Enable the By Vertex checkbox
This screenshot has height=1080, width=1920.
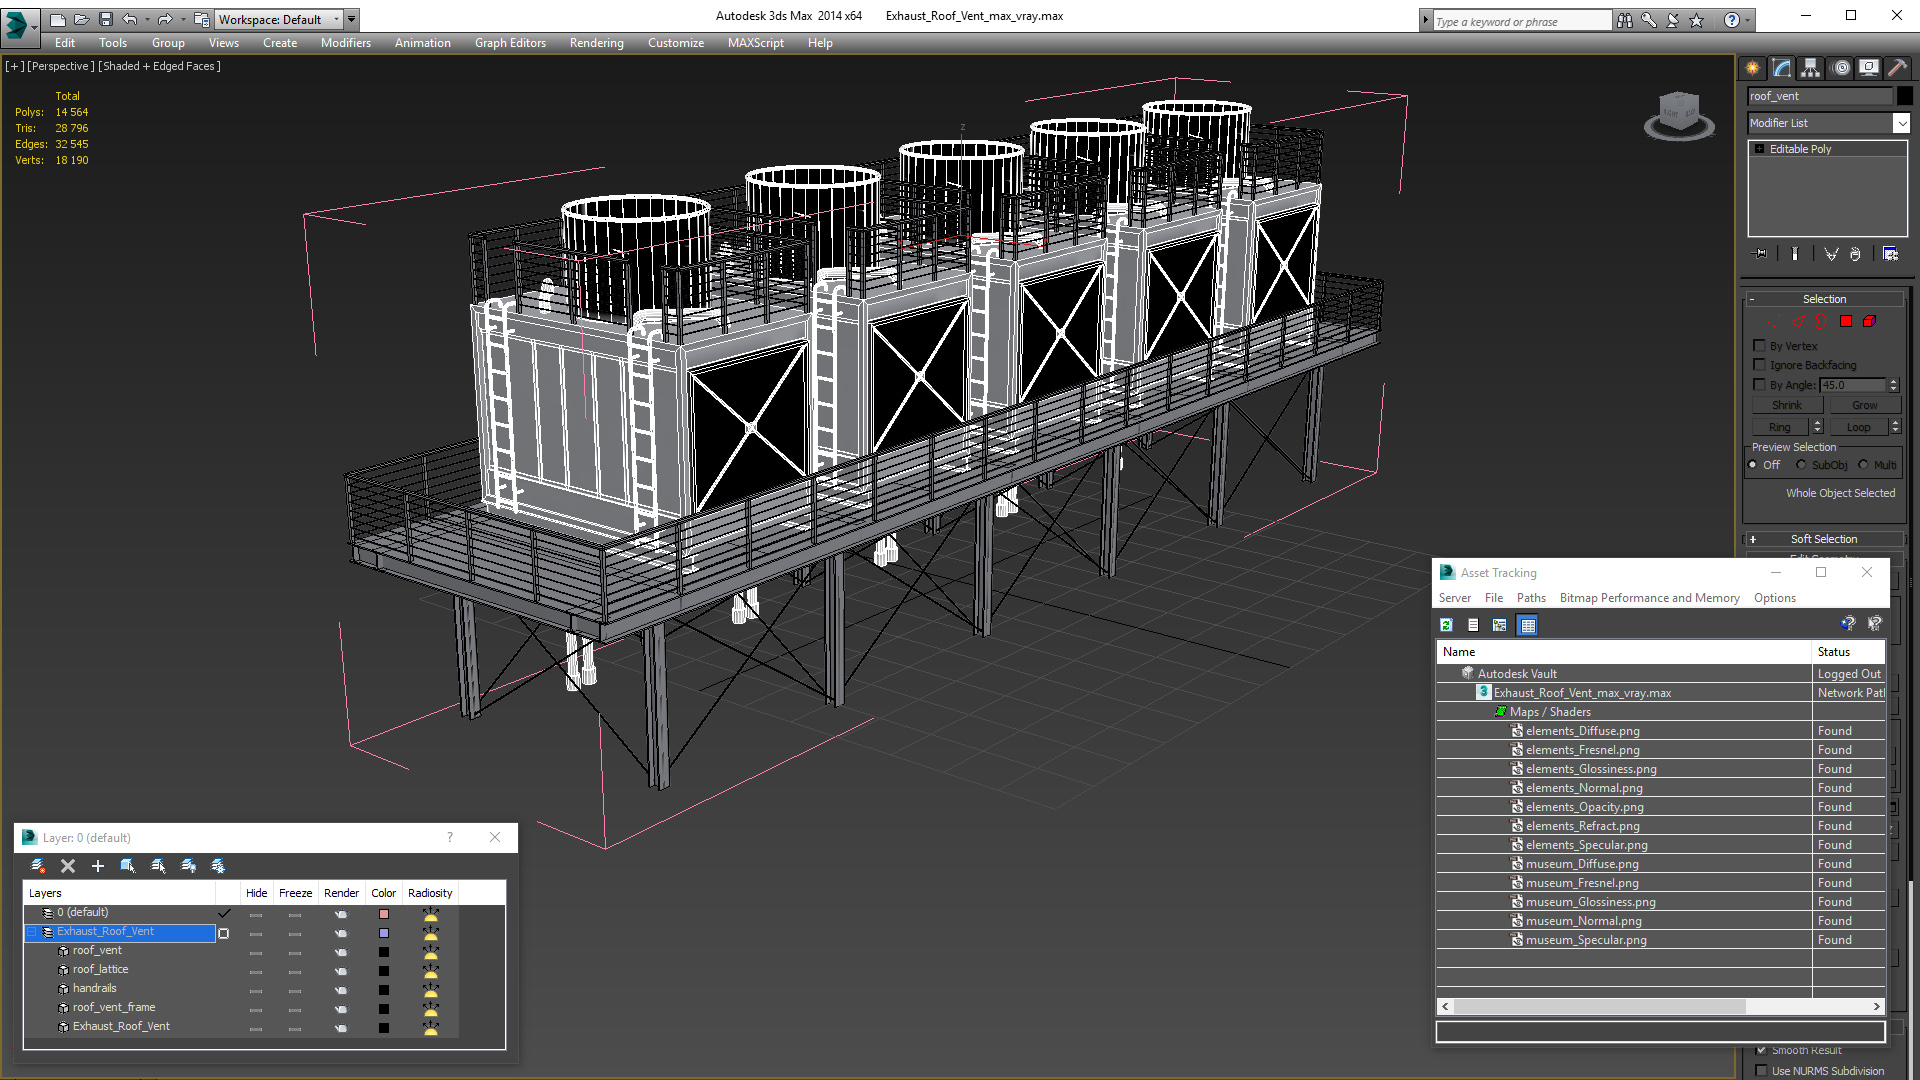[1759, 346]
